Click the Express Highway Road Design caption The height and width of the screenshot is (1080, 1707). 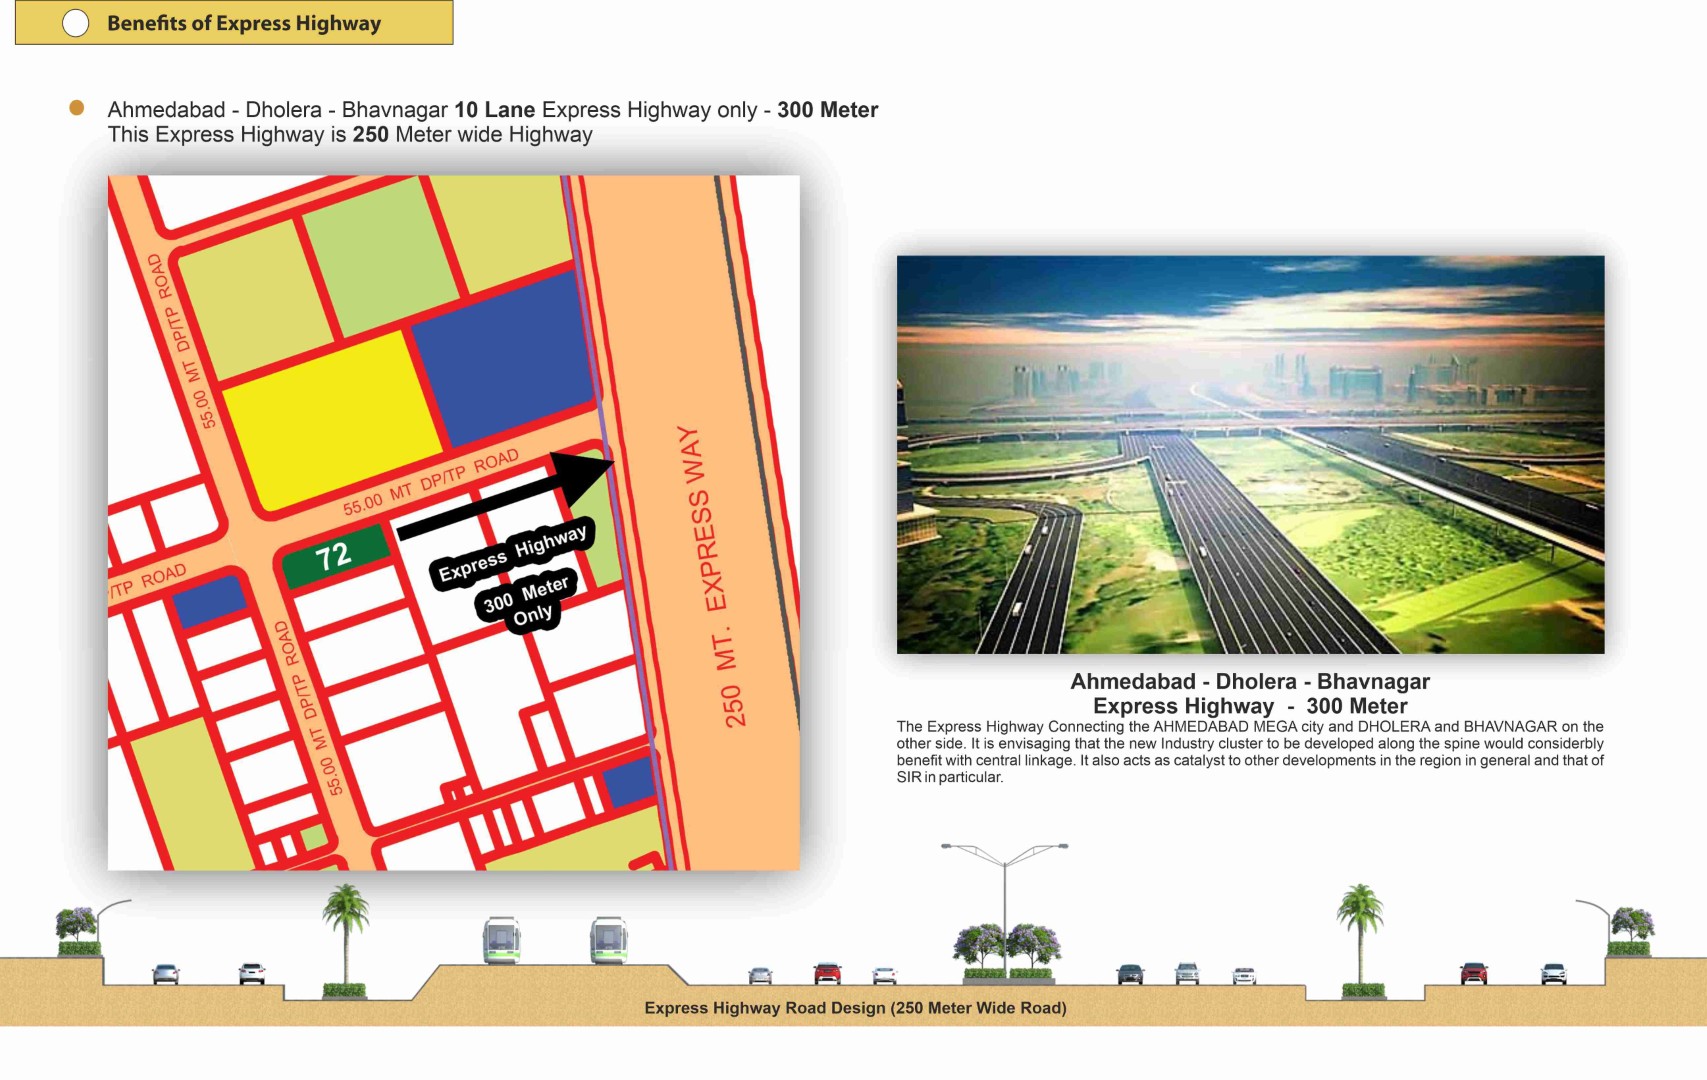pyautogui.click(x=855, y=1008)
